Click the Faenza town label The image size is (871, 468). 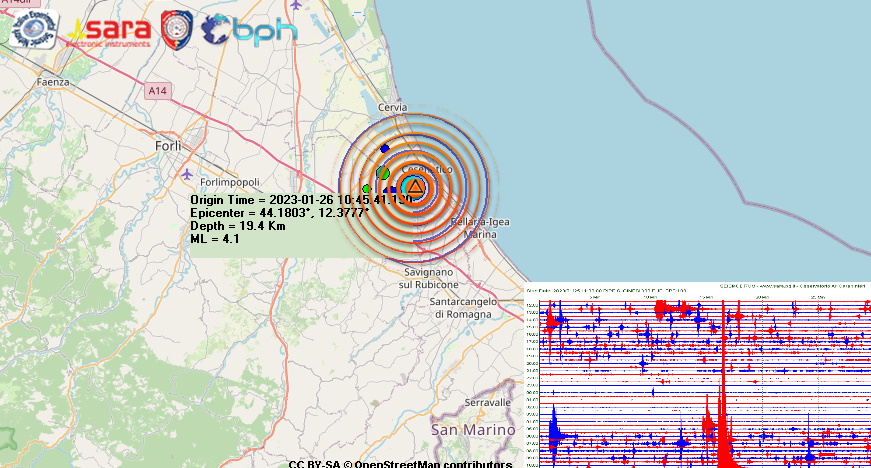[x=51, y=81]
